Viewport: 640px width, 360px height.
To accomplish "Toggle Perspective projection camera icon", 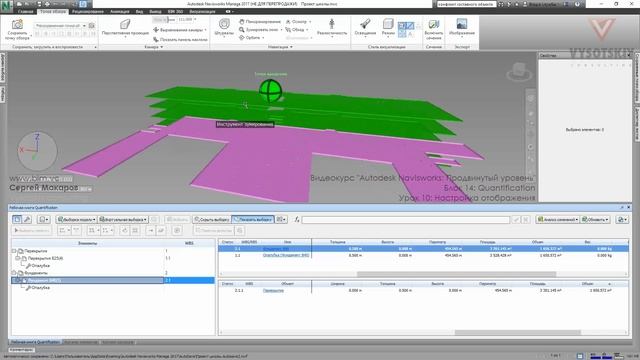I will pyautogui.click(x=125, y=24).
